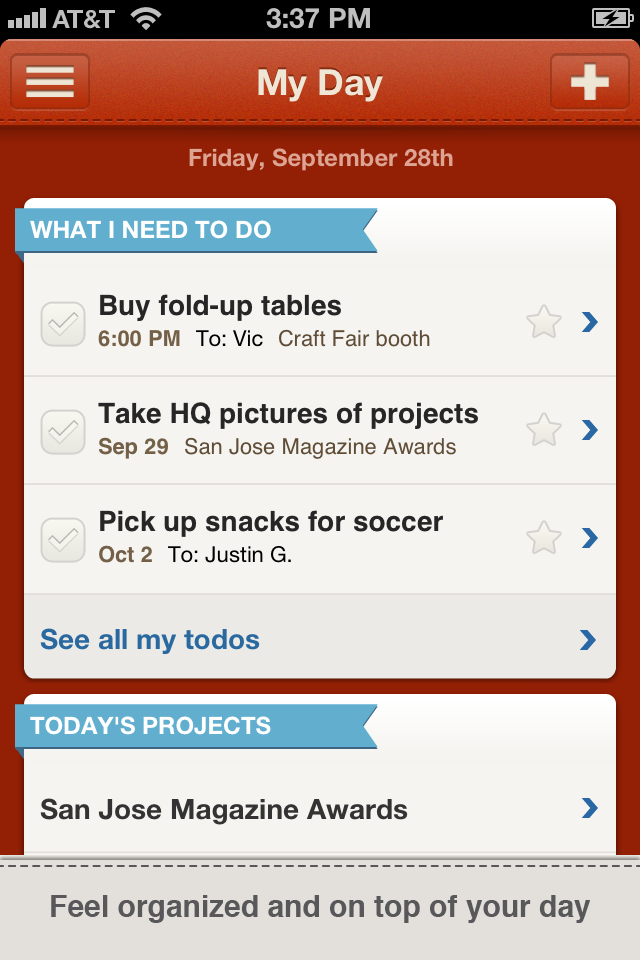
Task: Tap the plus add button
Action: [x=589, y=82]
